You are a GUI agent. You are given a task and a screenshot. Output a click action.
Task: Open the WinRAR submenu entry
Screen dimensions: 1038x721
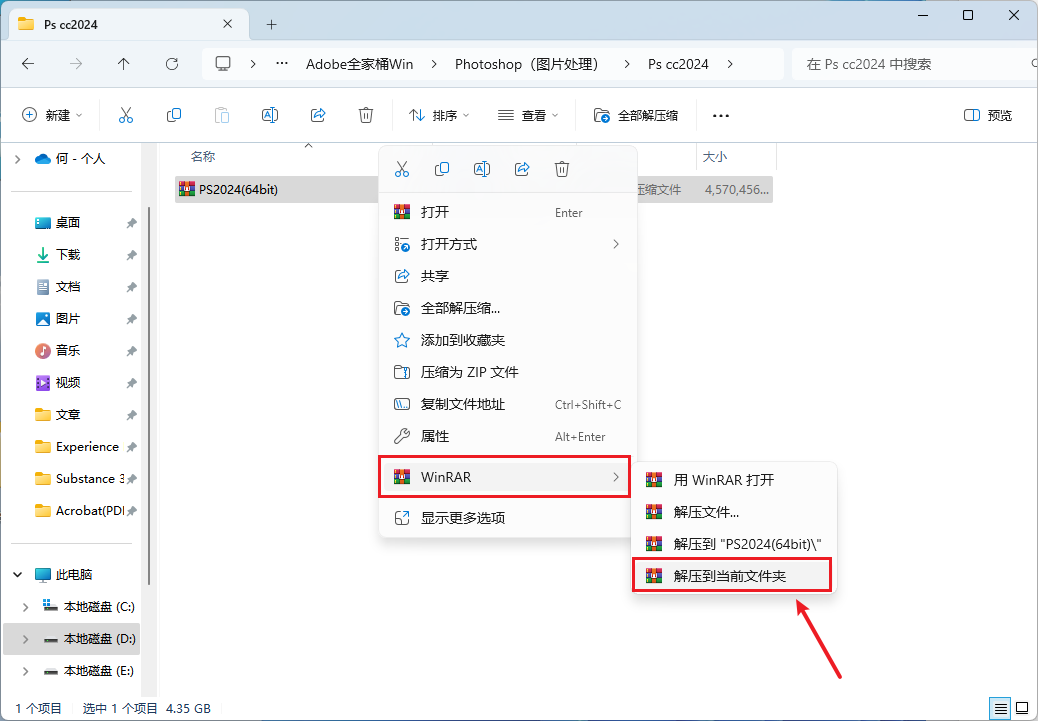click(504, 477)
